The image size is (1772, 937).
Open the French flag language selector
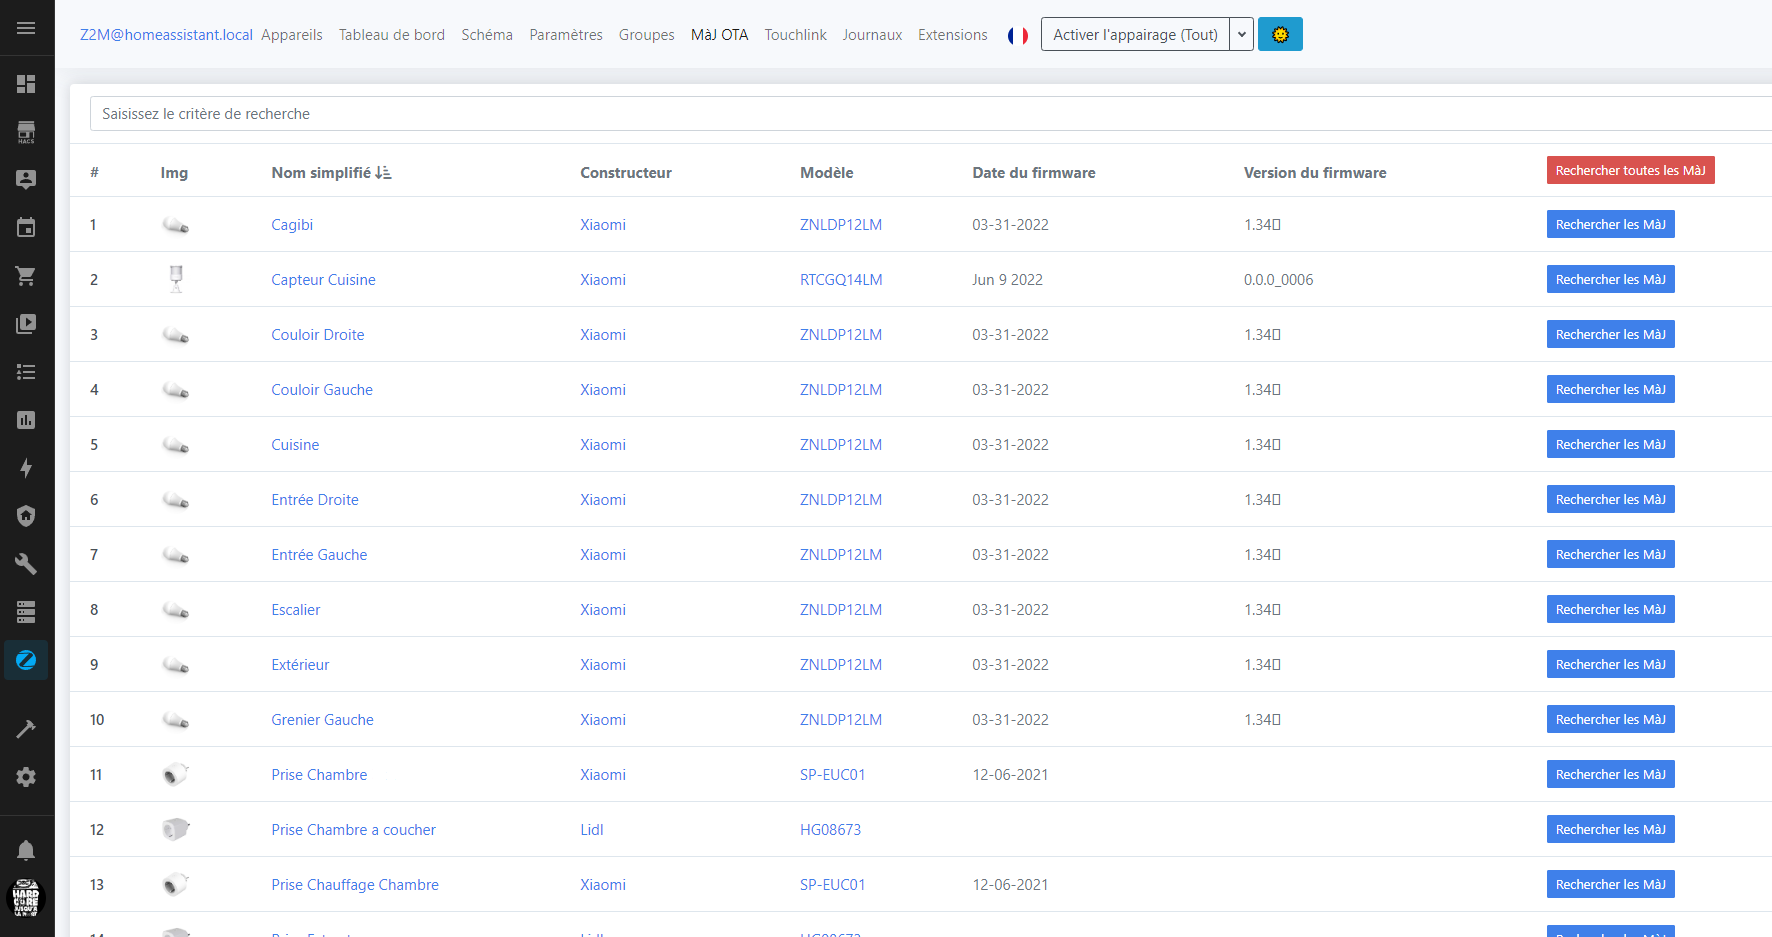1017,36
